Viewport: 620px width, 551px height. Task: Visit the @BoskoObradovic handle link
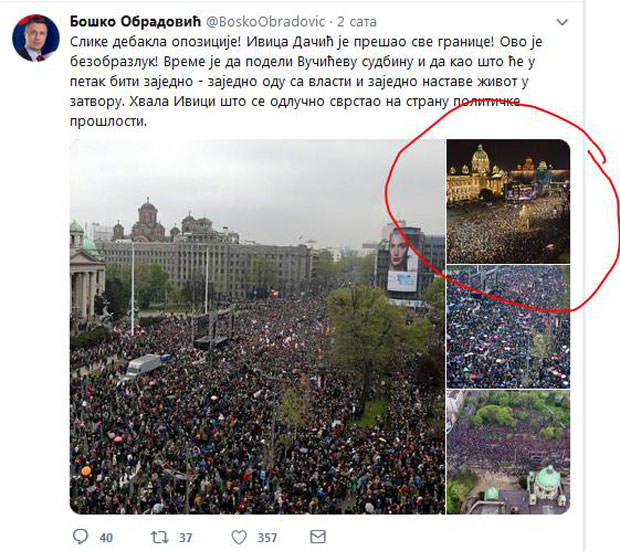click(266, 22)
